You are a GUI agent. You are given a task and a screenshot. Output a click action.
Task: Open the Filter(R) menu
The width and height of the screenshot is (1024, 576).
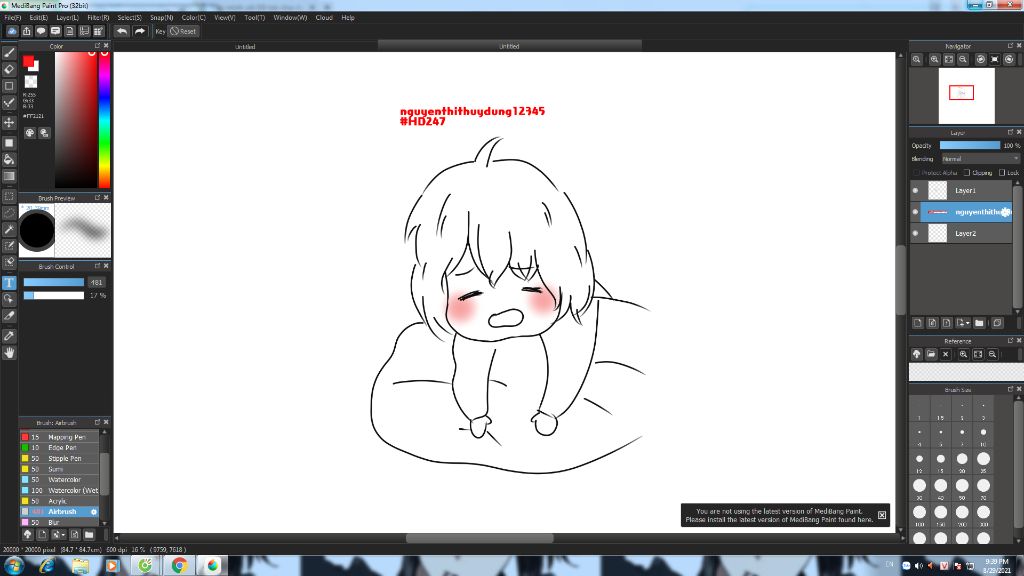[x=99, y=18]
